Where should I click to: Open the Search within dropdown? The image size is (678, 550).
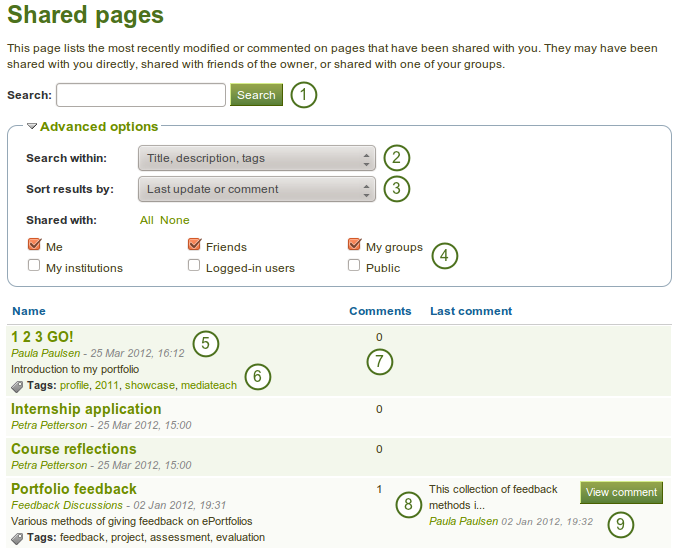[256, 158]
